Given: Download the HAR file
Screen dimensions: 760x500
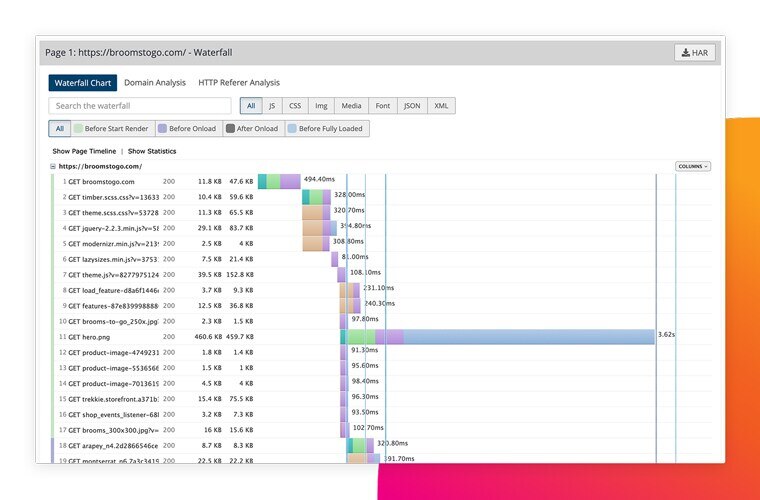Looking at the screenshot, I should pos(694,53).
